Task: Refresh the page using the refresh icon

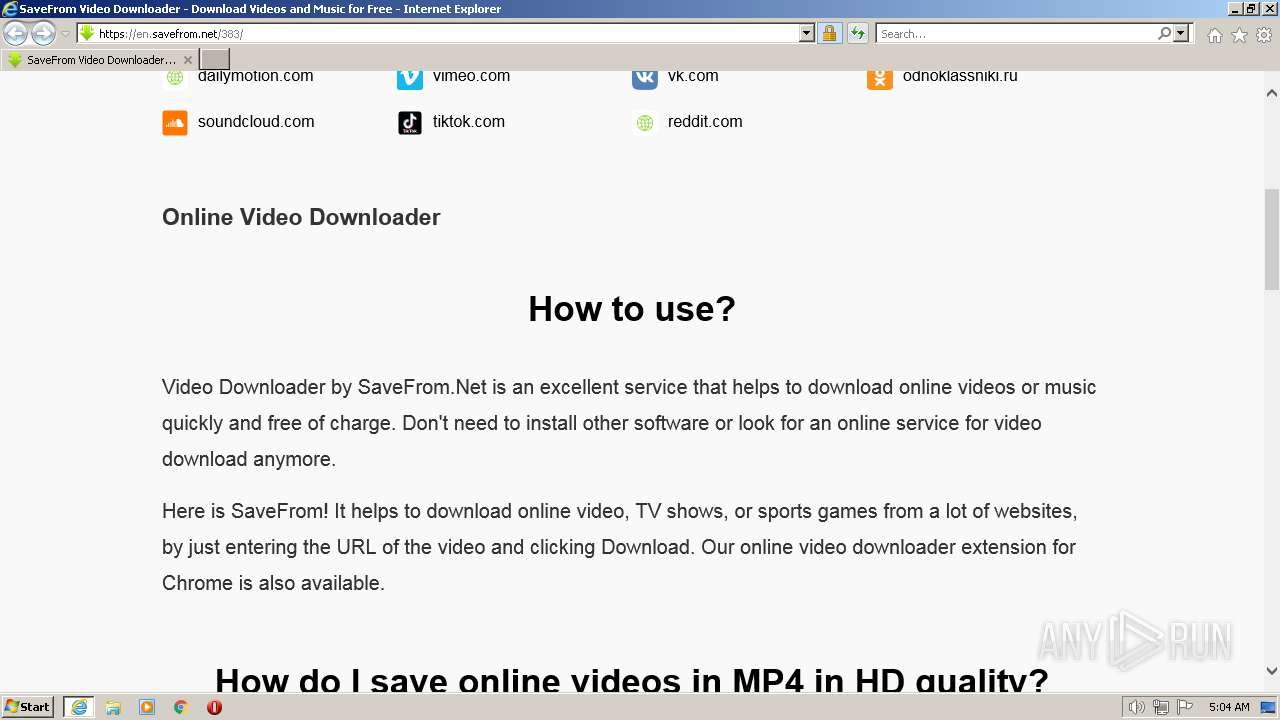Action: 858,34
